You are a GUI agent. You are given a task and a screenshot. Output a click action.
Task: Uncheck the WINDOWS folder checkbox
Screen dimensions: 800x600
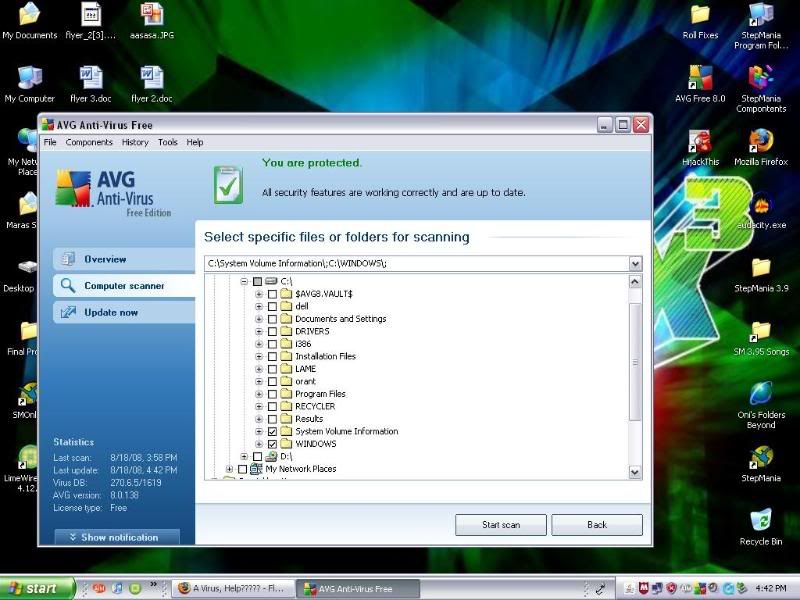[272, 444]
